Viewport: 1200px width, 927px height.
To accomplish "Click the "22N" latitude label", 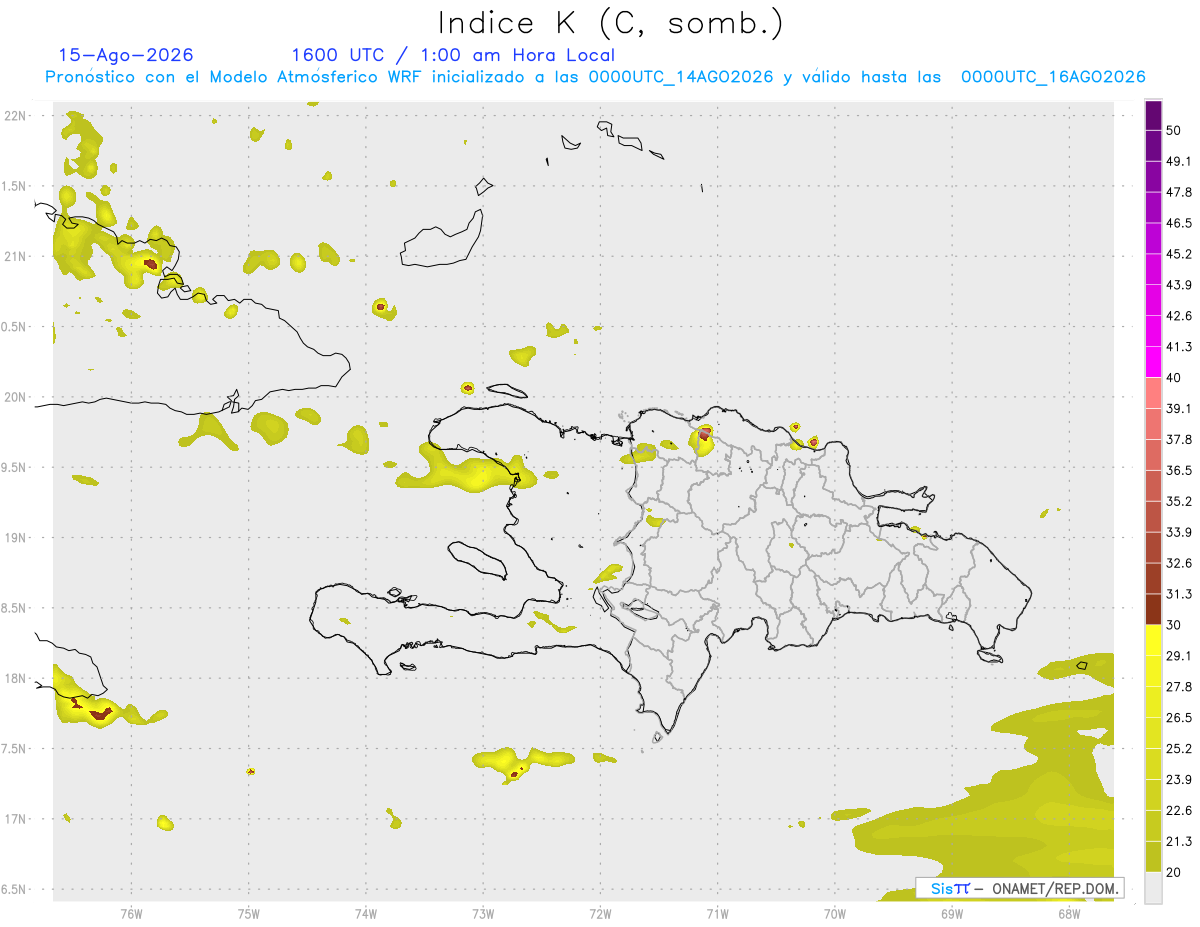I will click(x=15, y=116).
